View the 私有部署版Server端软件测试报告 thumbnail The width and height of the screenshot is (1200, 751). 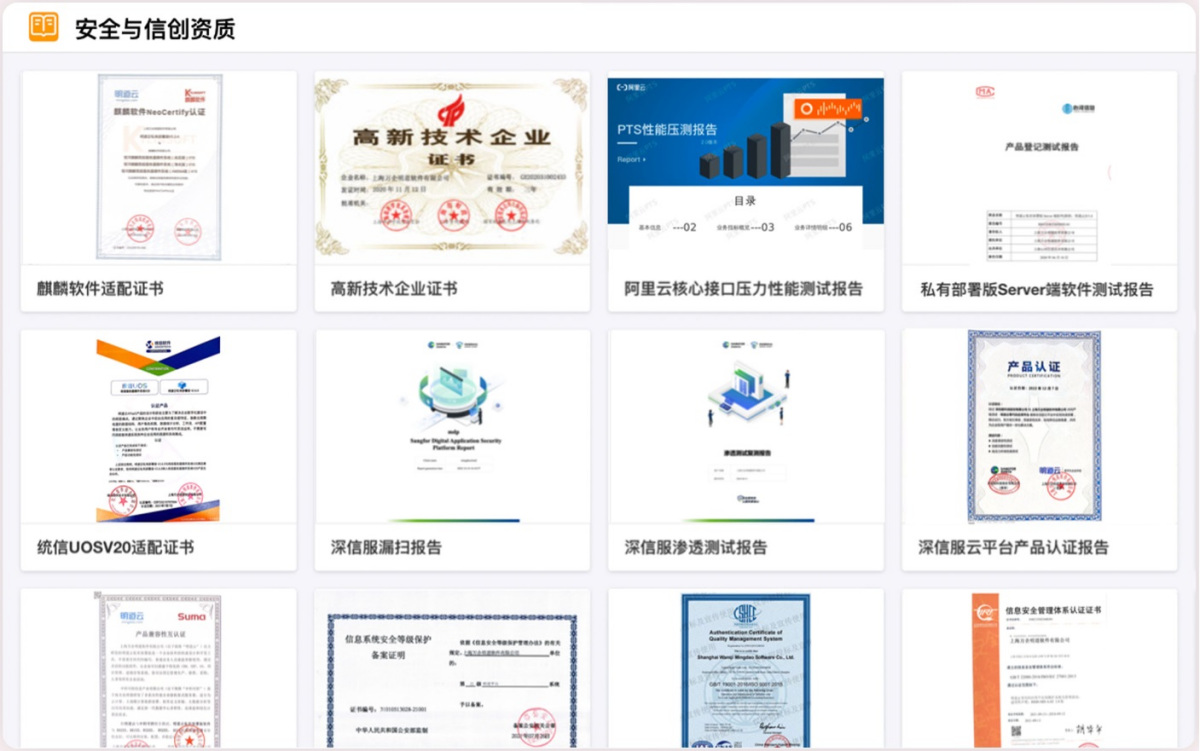click(1040, 167)
